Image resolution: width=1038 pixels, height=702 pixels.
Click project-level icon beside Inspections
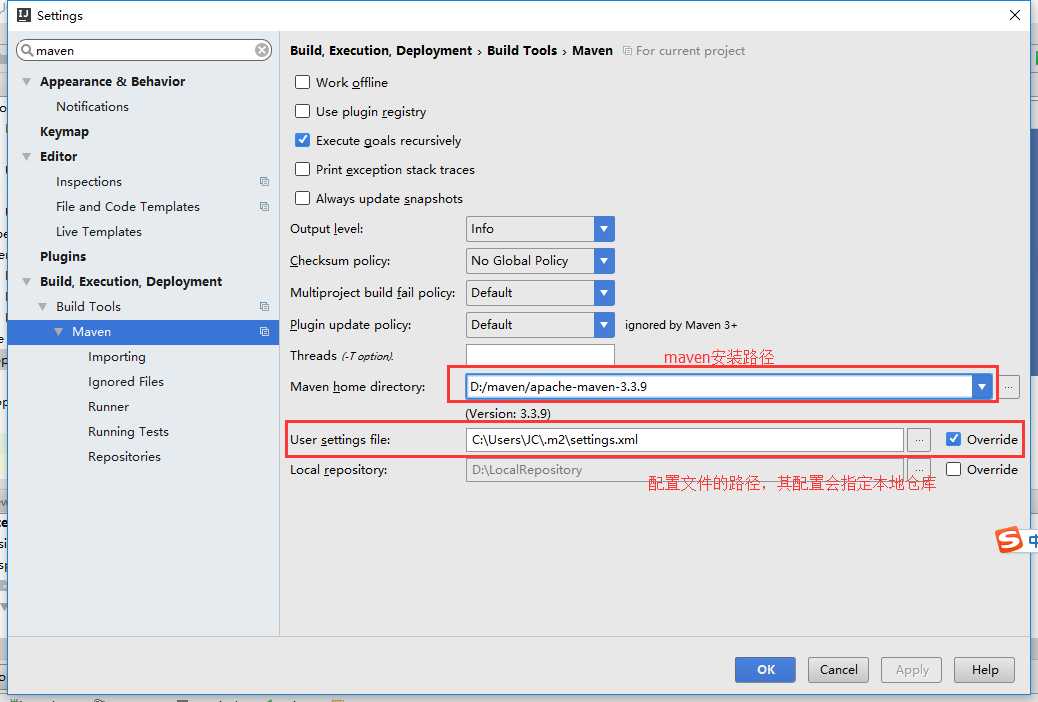pyautogui.click(x=264, y=181)
